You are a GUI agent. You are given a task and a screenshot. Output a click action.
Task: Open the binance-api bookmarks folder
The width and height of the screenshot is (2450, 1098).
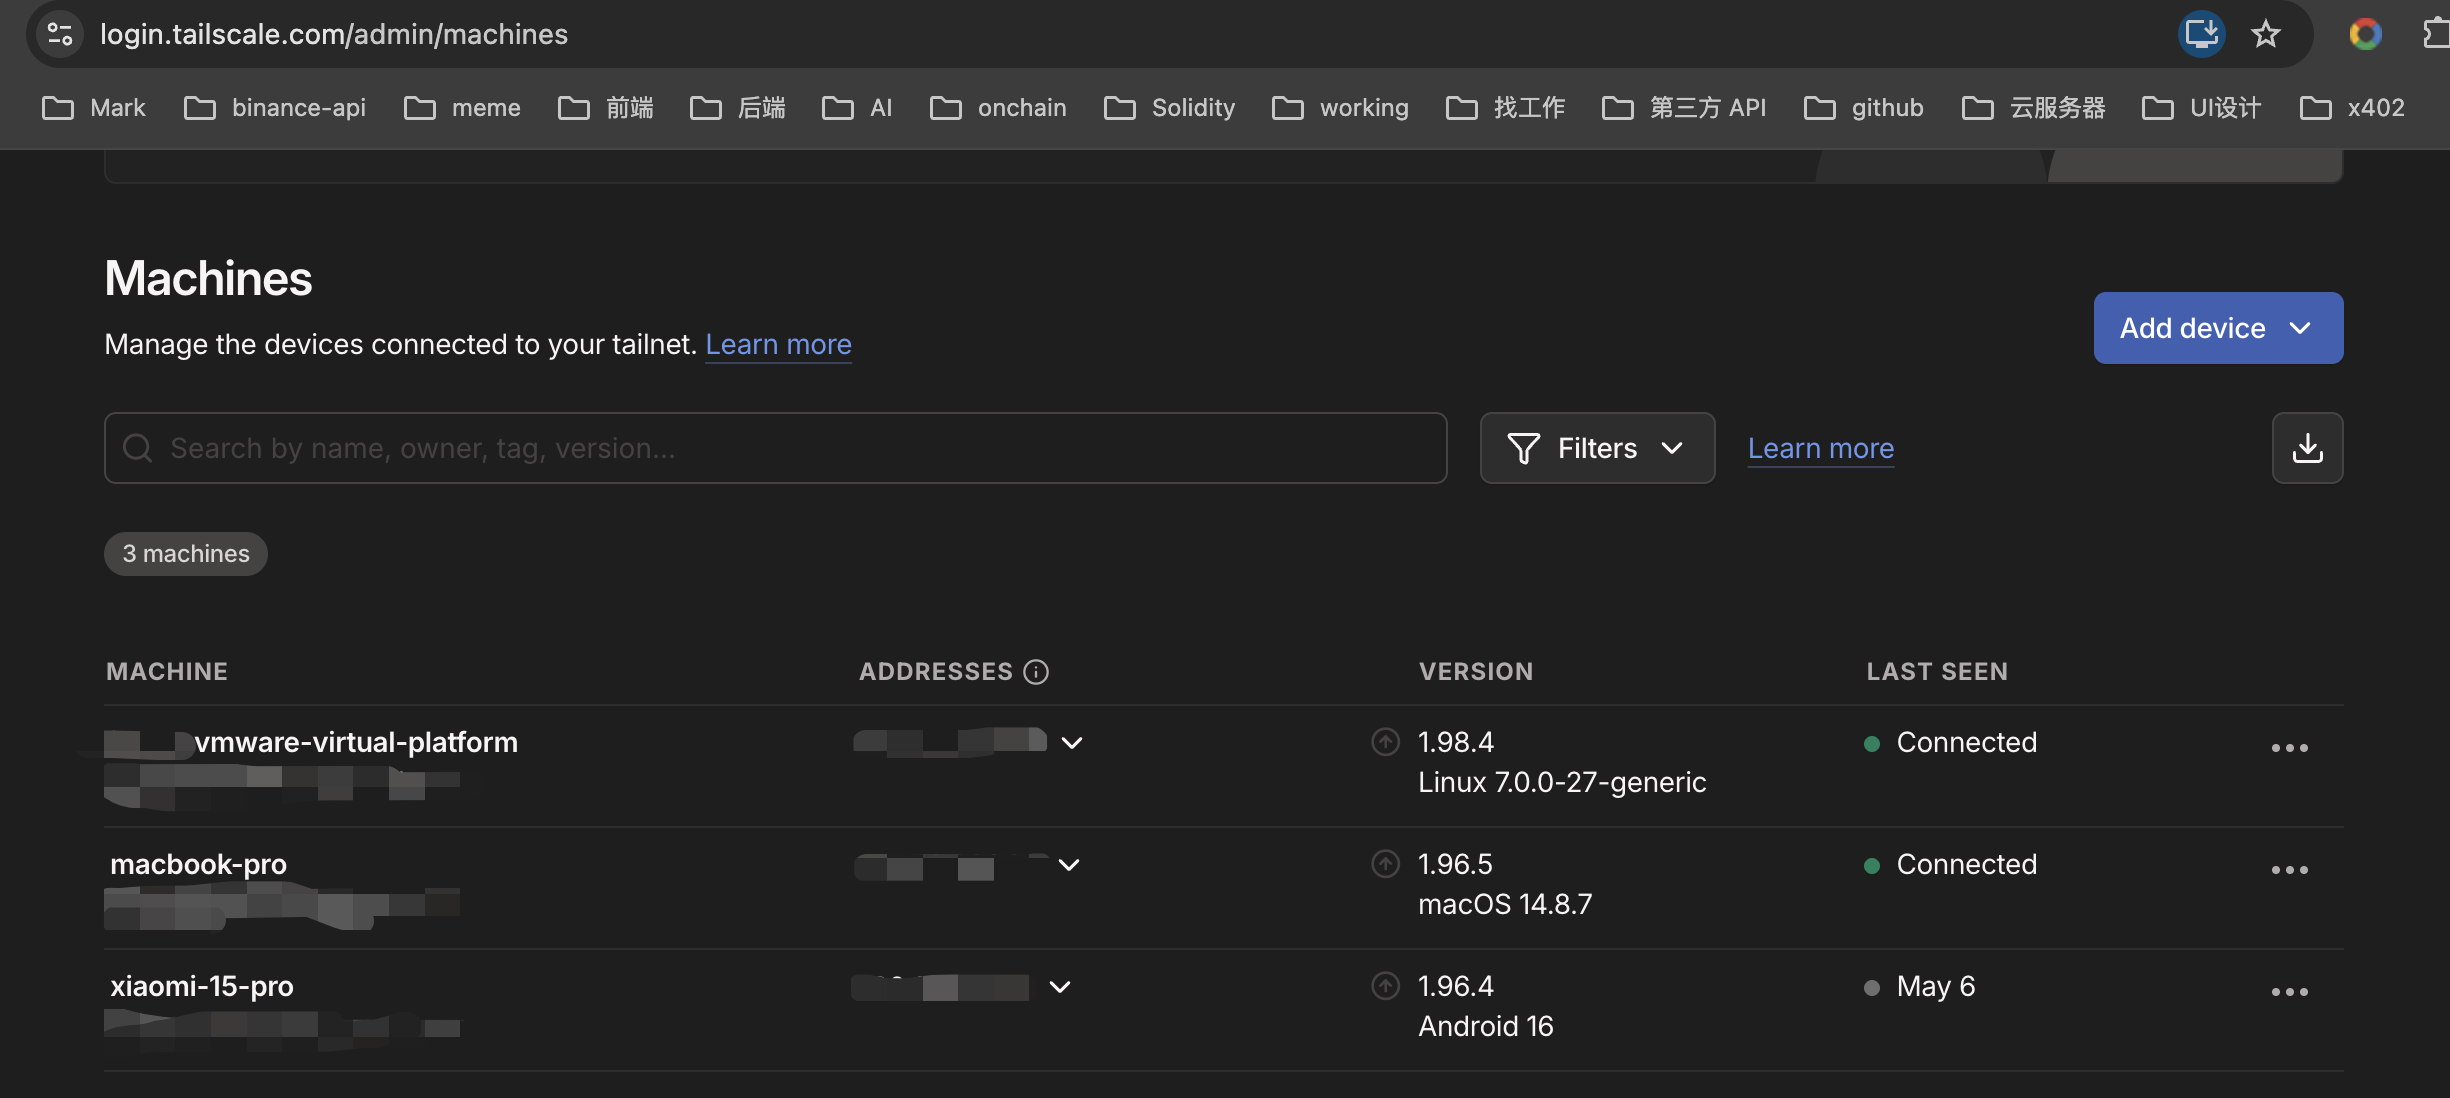pyautogui.click(x=275, y=107)
